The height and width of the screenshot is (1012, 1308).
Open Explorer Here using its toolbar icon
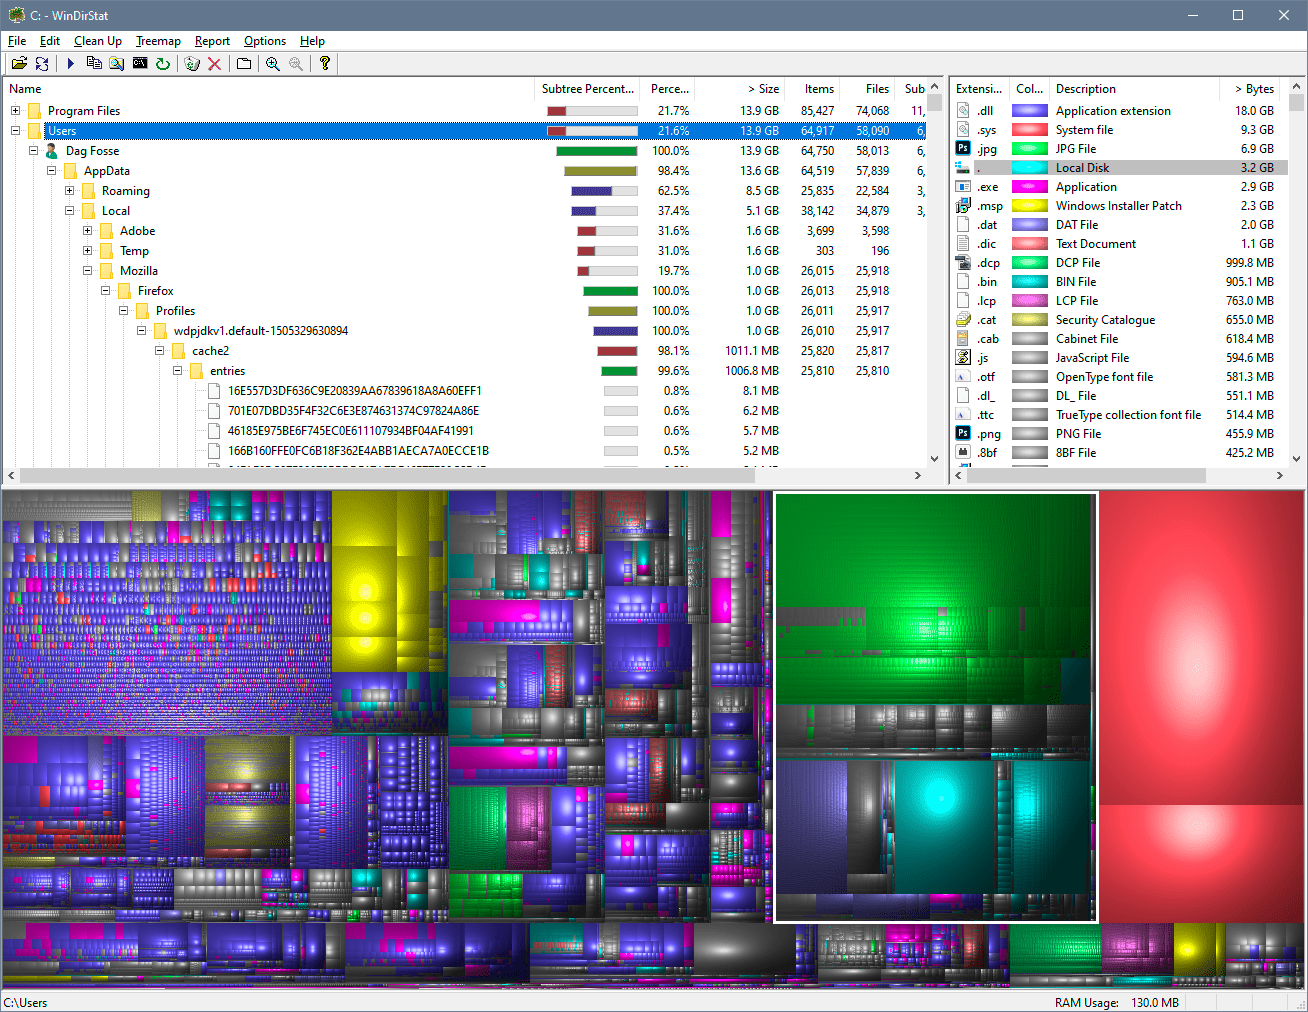pos(115,63)
